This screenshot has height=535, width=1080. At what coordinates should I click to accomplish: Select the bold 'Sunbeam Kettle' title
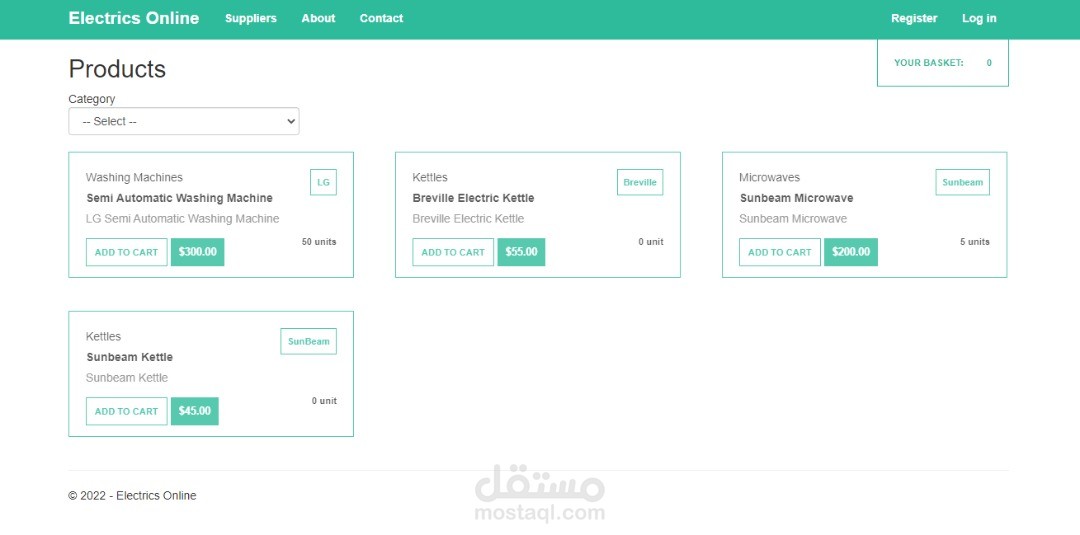point(129,357)
